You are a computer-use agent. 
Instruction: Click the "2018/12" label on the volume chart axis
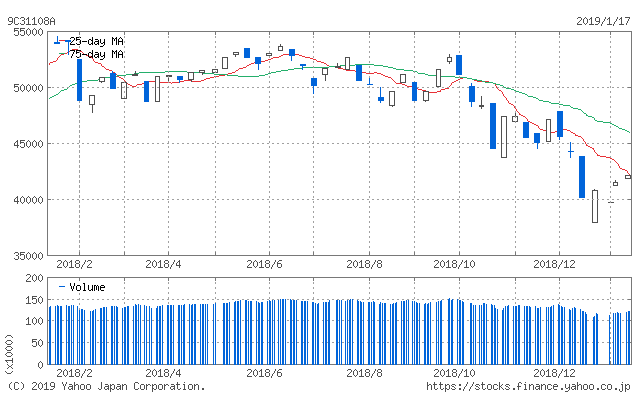click(x=554, y=373)
